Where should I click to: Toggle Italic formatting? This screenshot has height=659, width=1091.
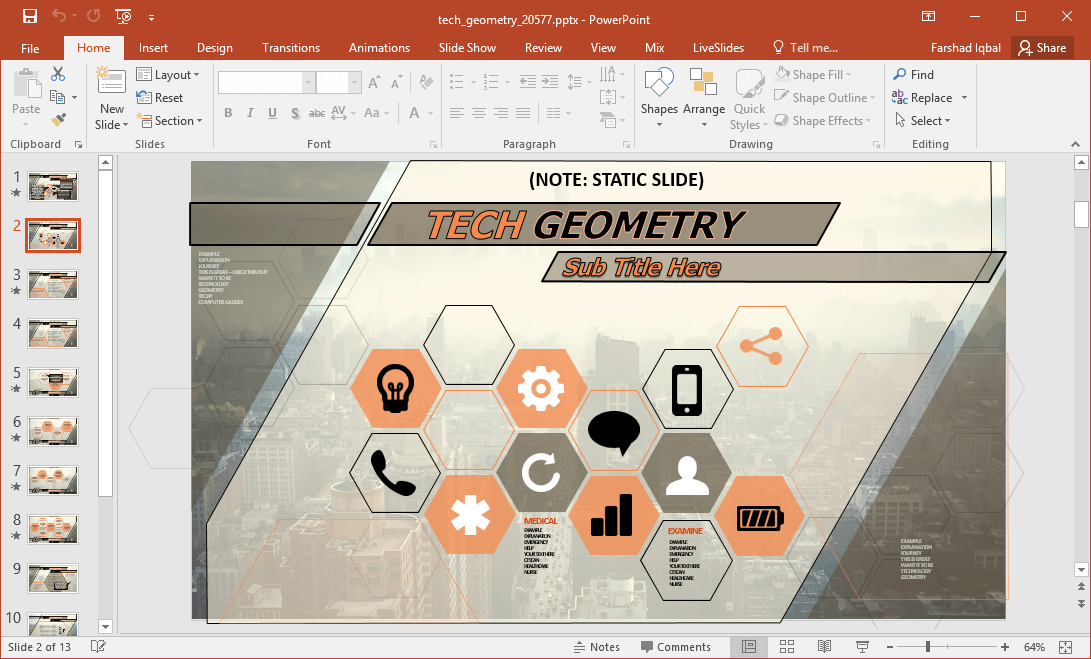[x=250, y=113]
